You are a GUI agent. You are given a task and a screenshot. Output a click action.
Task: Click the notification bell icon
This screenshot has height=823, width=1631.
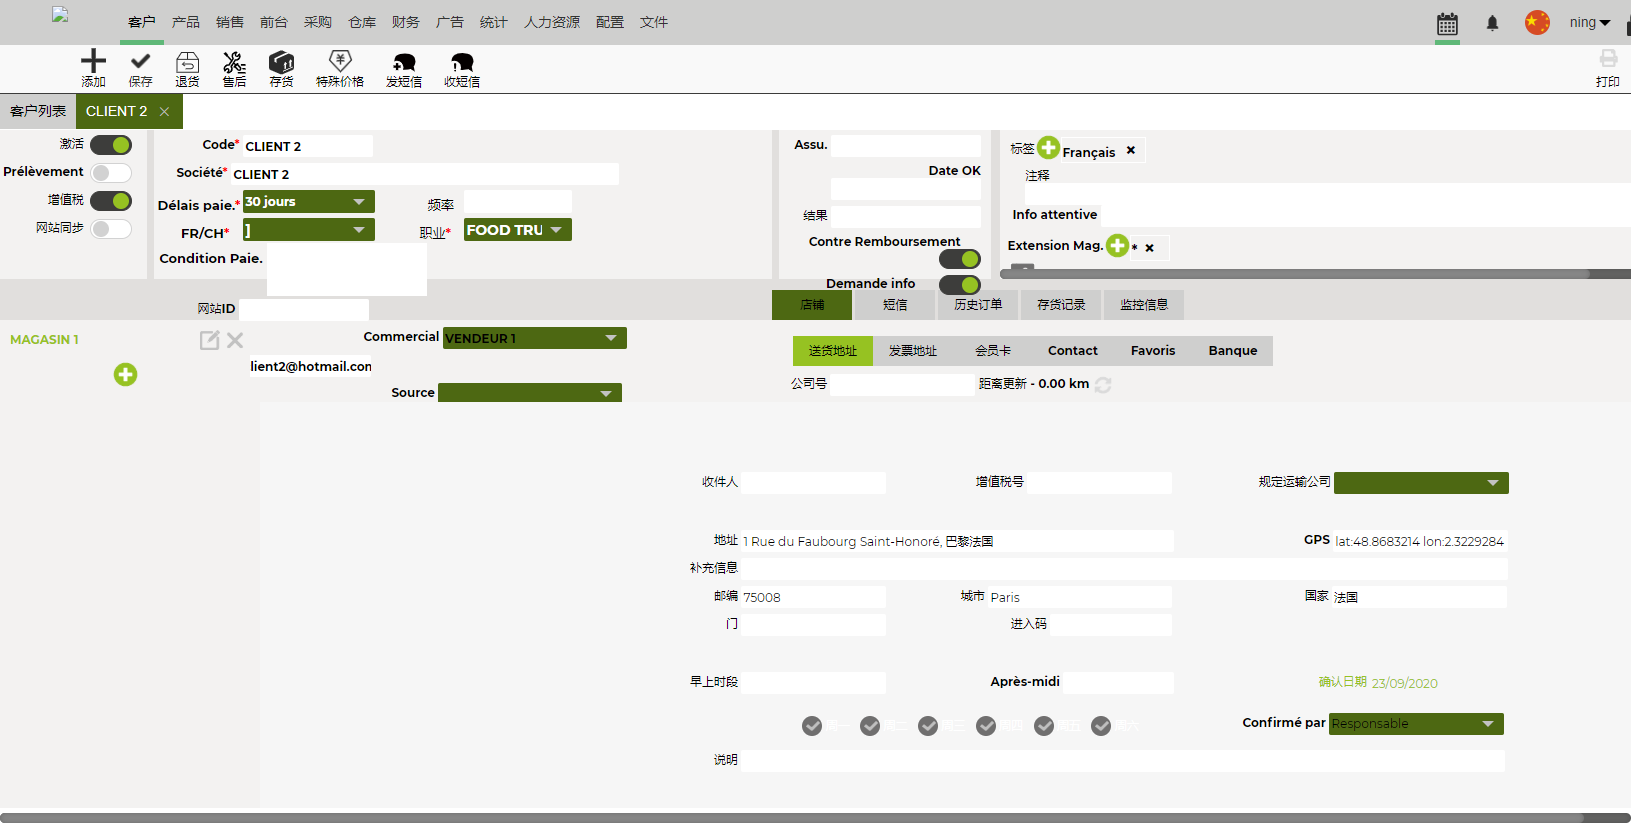[1492, 23]
